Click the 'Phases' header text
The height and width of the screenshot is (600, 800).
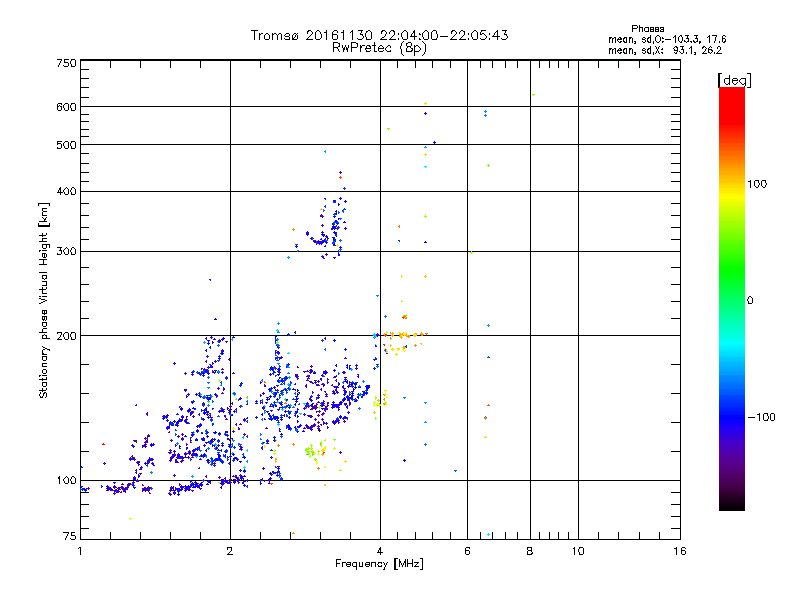tap(647, 29)
